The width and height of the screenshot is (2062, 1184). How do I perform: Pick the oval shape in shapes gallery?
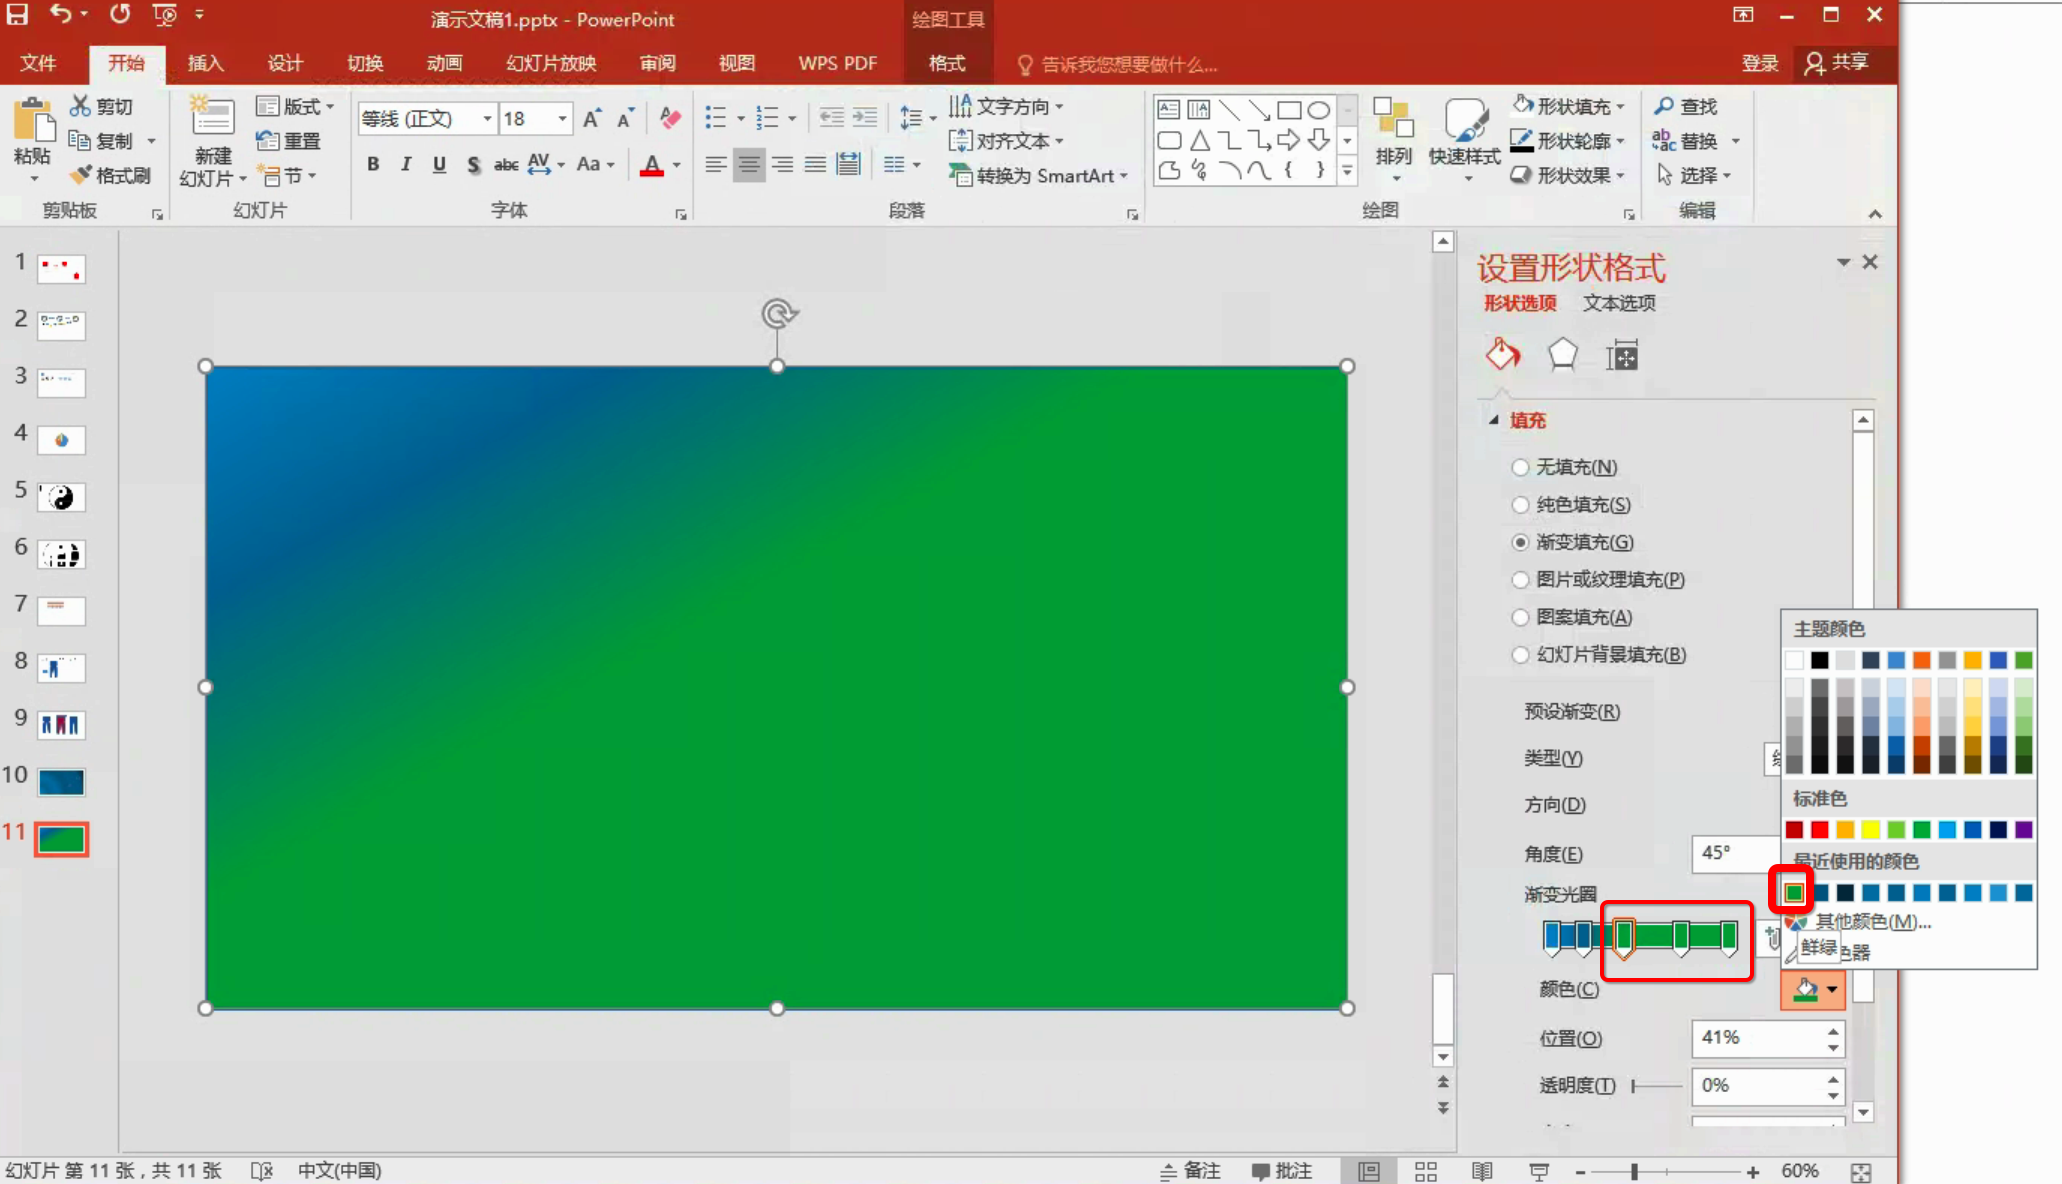tap(1319, 110)
